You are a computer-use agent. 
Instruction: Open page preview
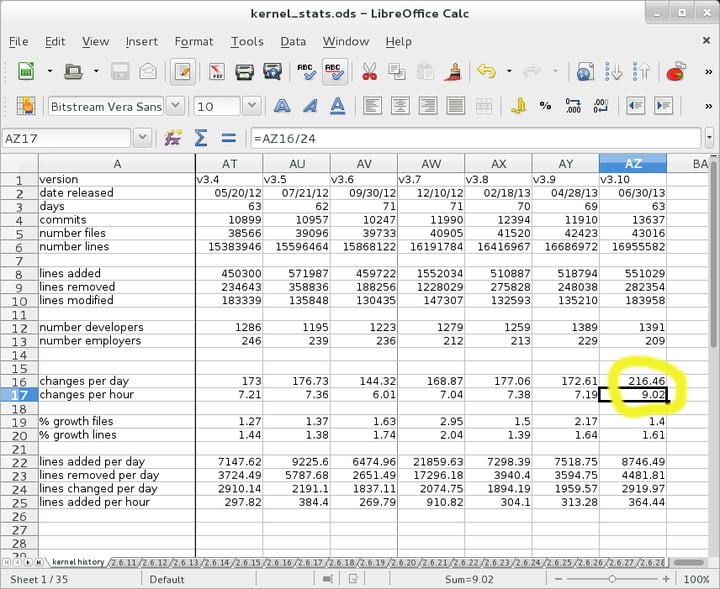(x=272, y=71)
